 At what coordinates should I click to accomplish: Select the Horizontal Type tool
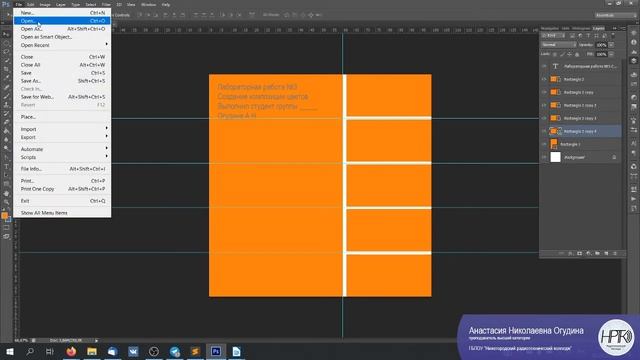(x=6, y=167)
